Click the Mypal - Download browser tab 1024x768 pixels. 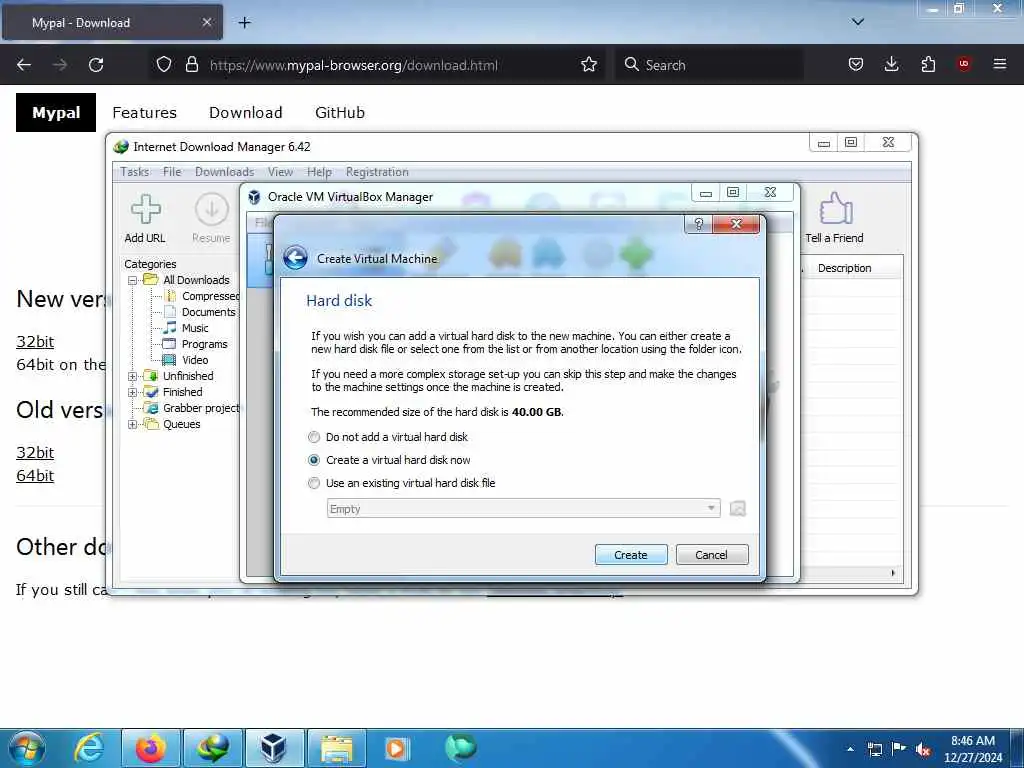coord(112,22)
